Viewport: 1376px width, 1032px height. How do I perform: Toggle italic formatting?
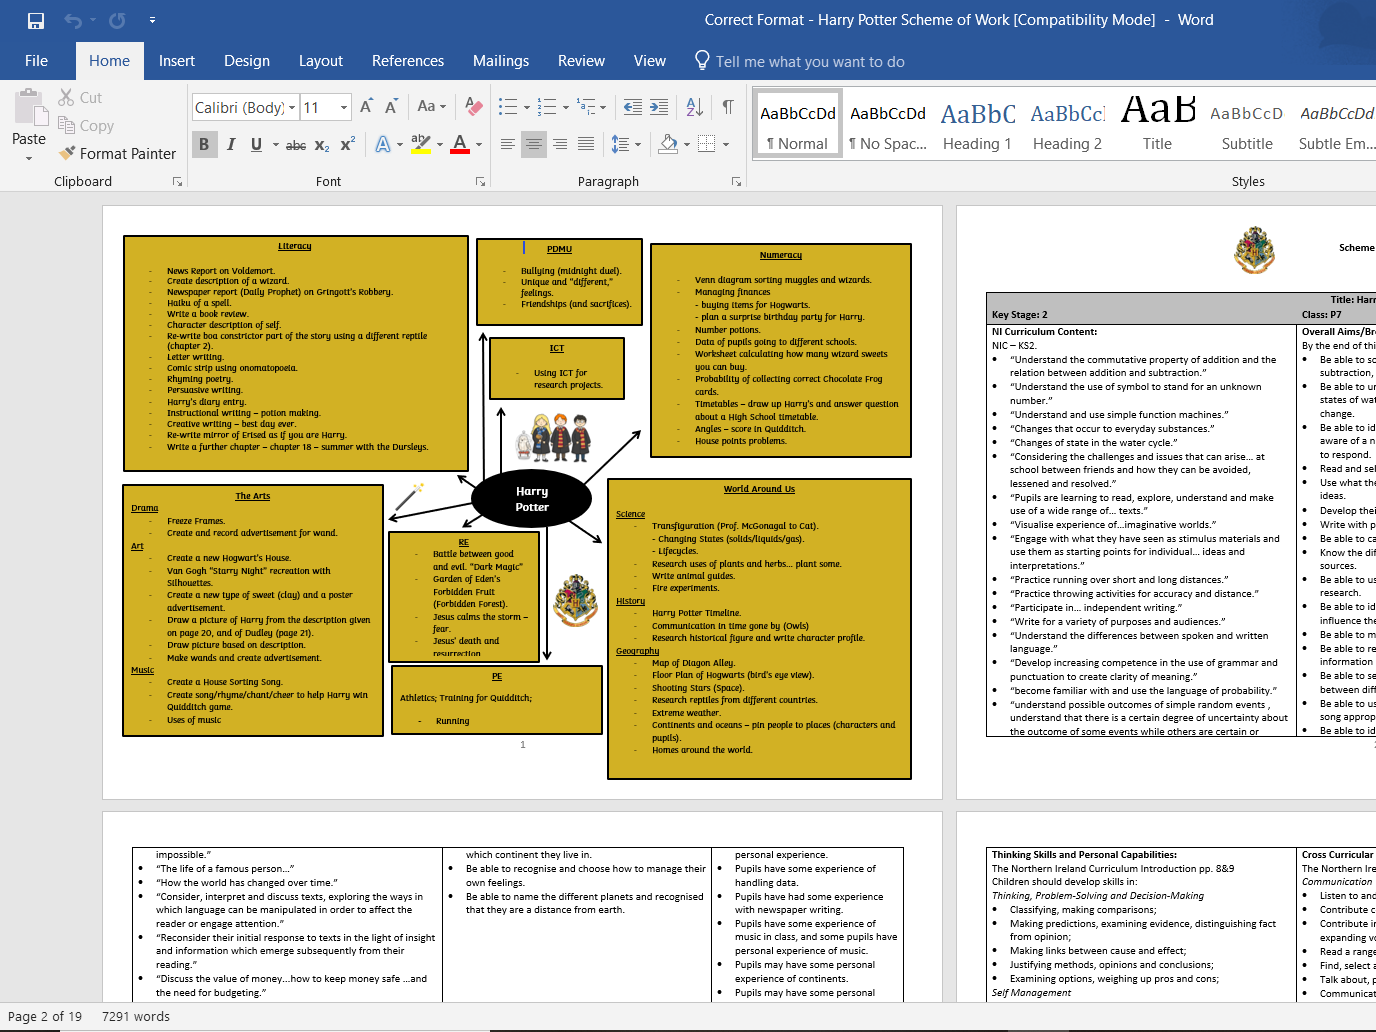pyautogui.click(x=231, y=144)
